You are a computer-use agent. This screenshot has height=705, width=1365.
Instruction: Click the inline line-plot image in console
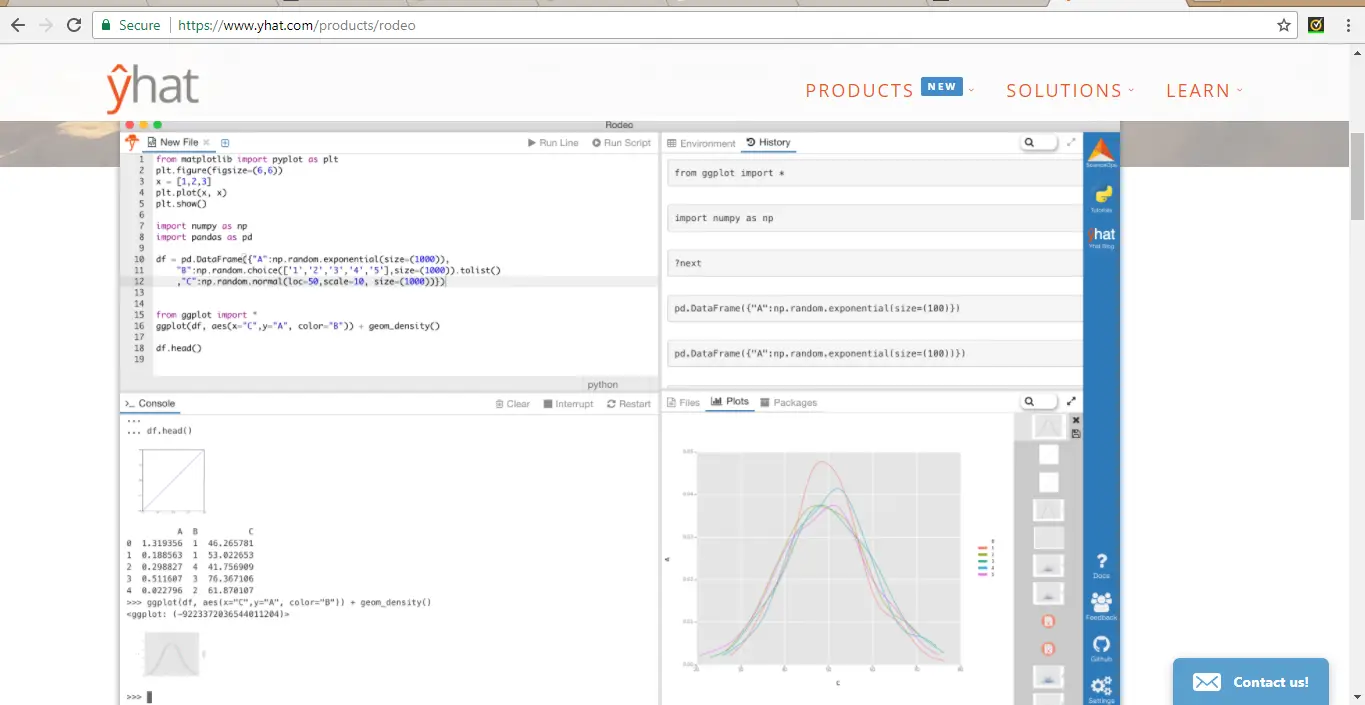(172, 481)
